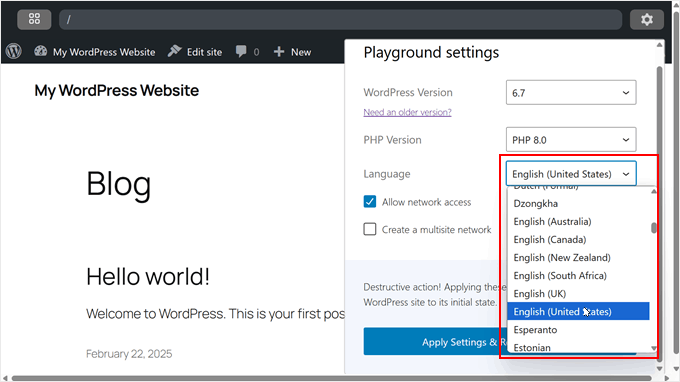The image size is (680, 382).
Task: Click language list scroll down arrow
Action: [x=654, y=348]
